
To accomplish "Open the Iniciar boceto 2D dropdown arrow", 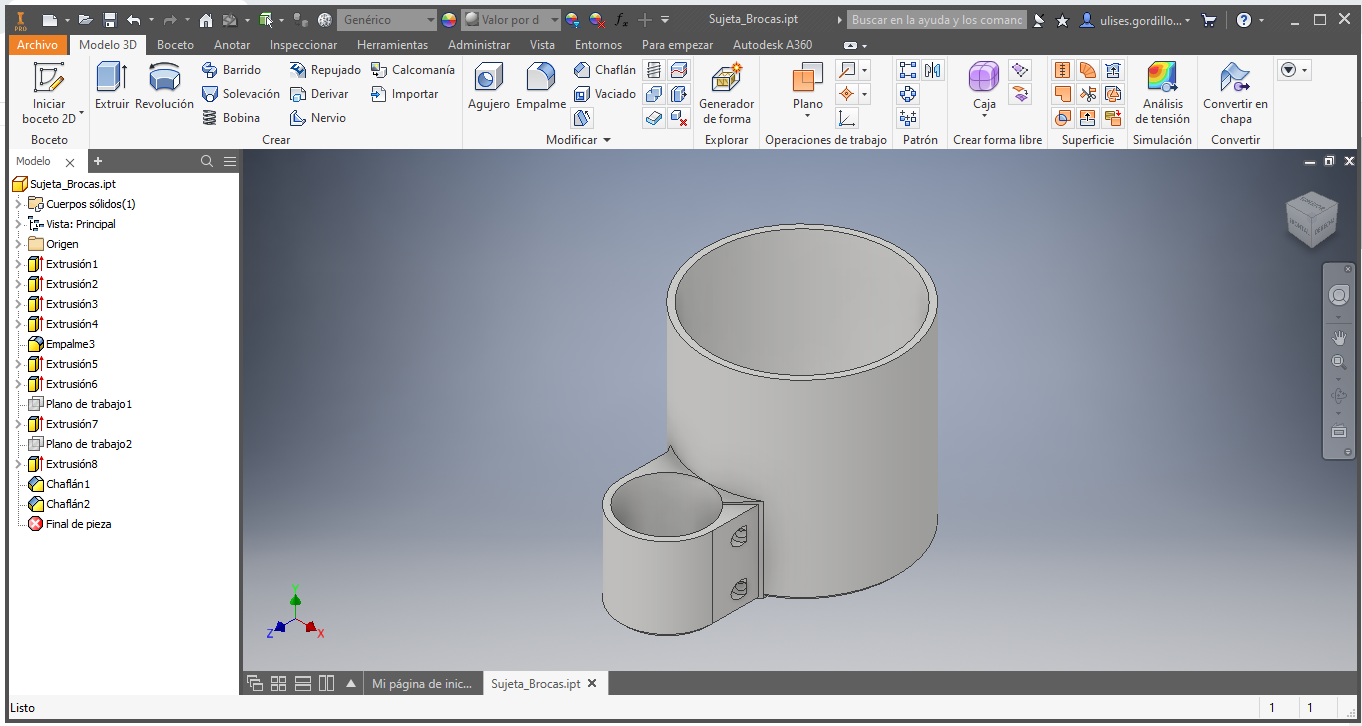I will (x=81, y=113).
